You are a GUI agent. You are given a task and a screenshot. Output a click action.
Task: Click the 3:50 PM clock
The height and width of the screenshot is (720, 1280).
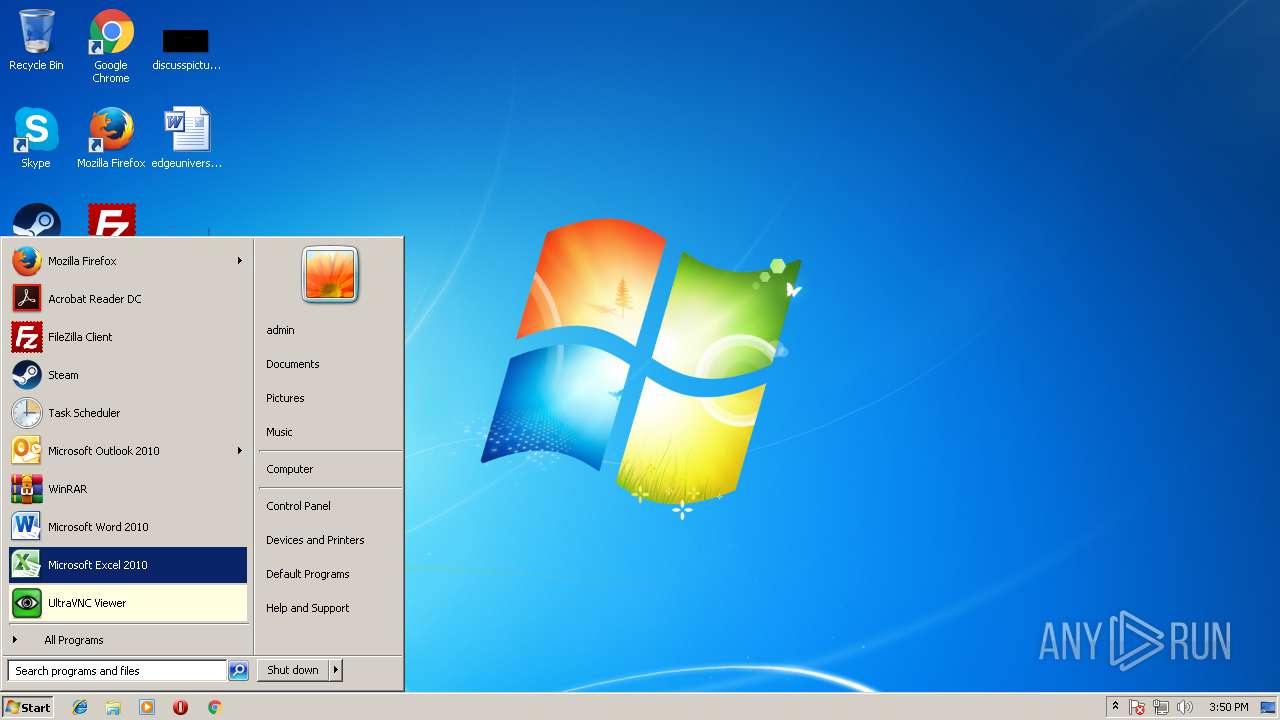(1228, 707)
